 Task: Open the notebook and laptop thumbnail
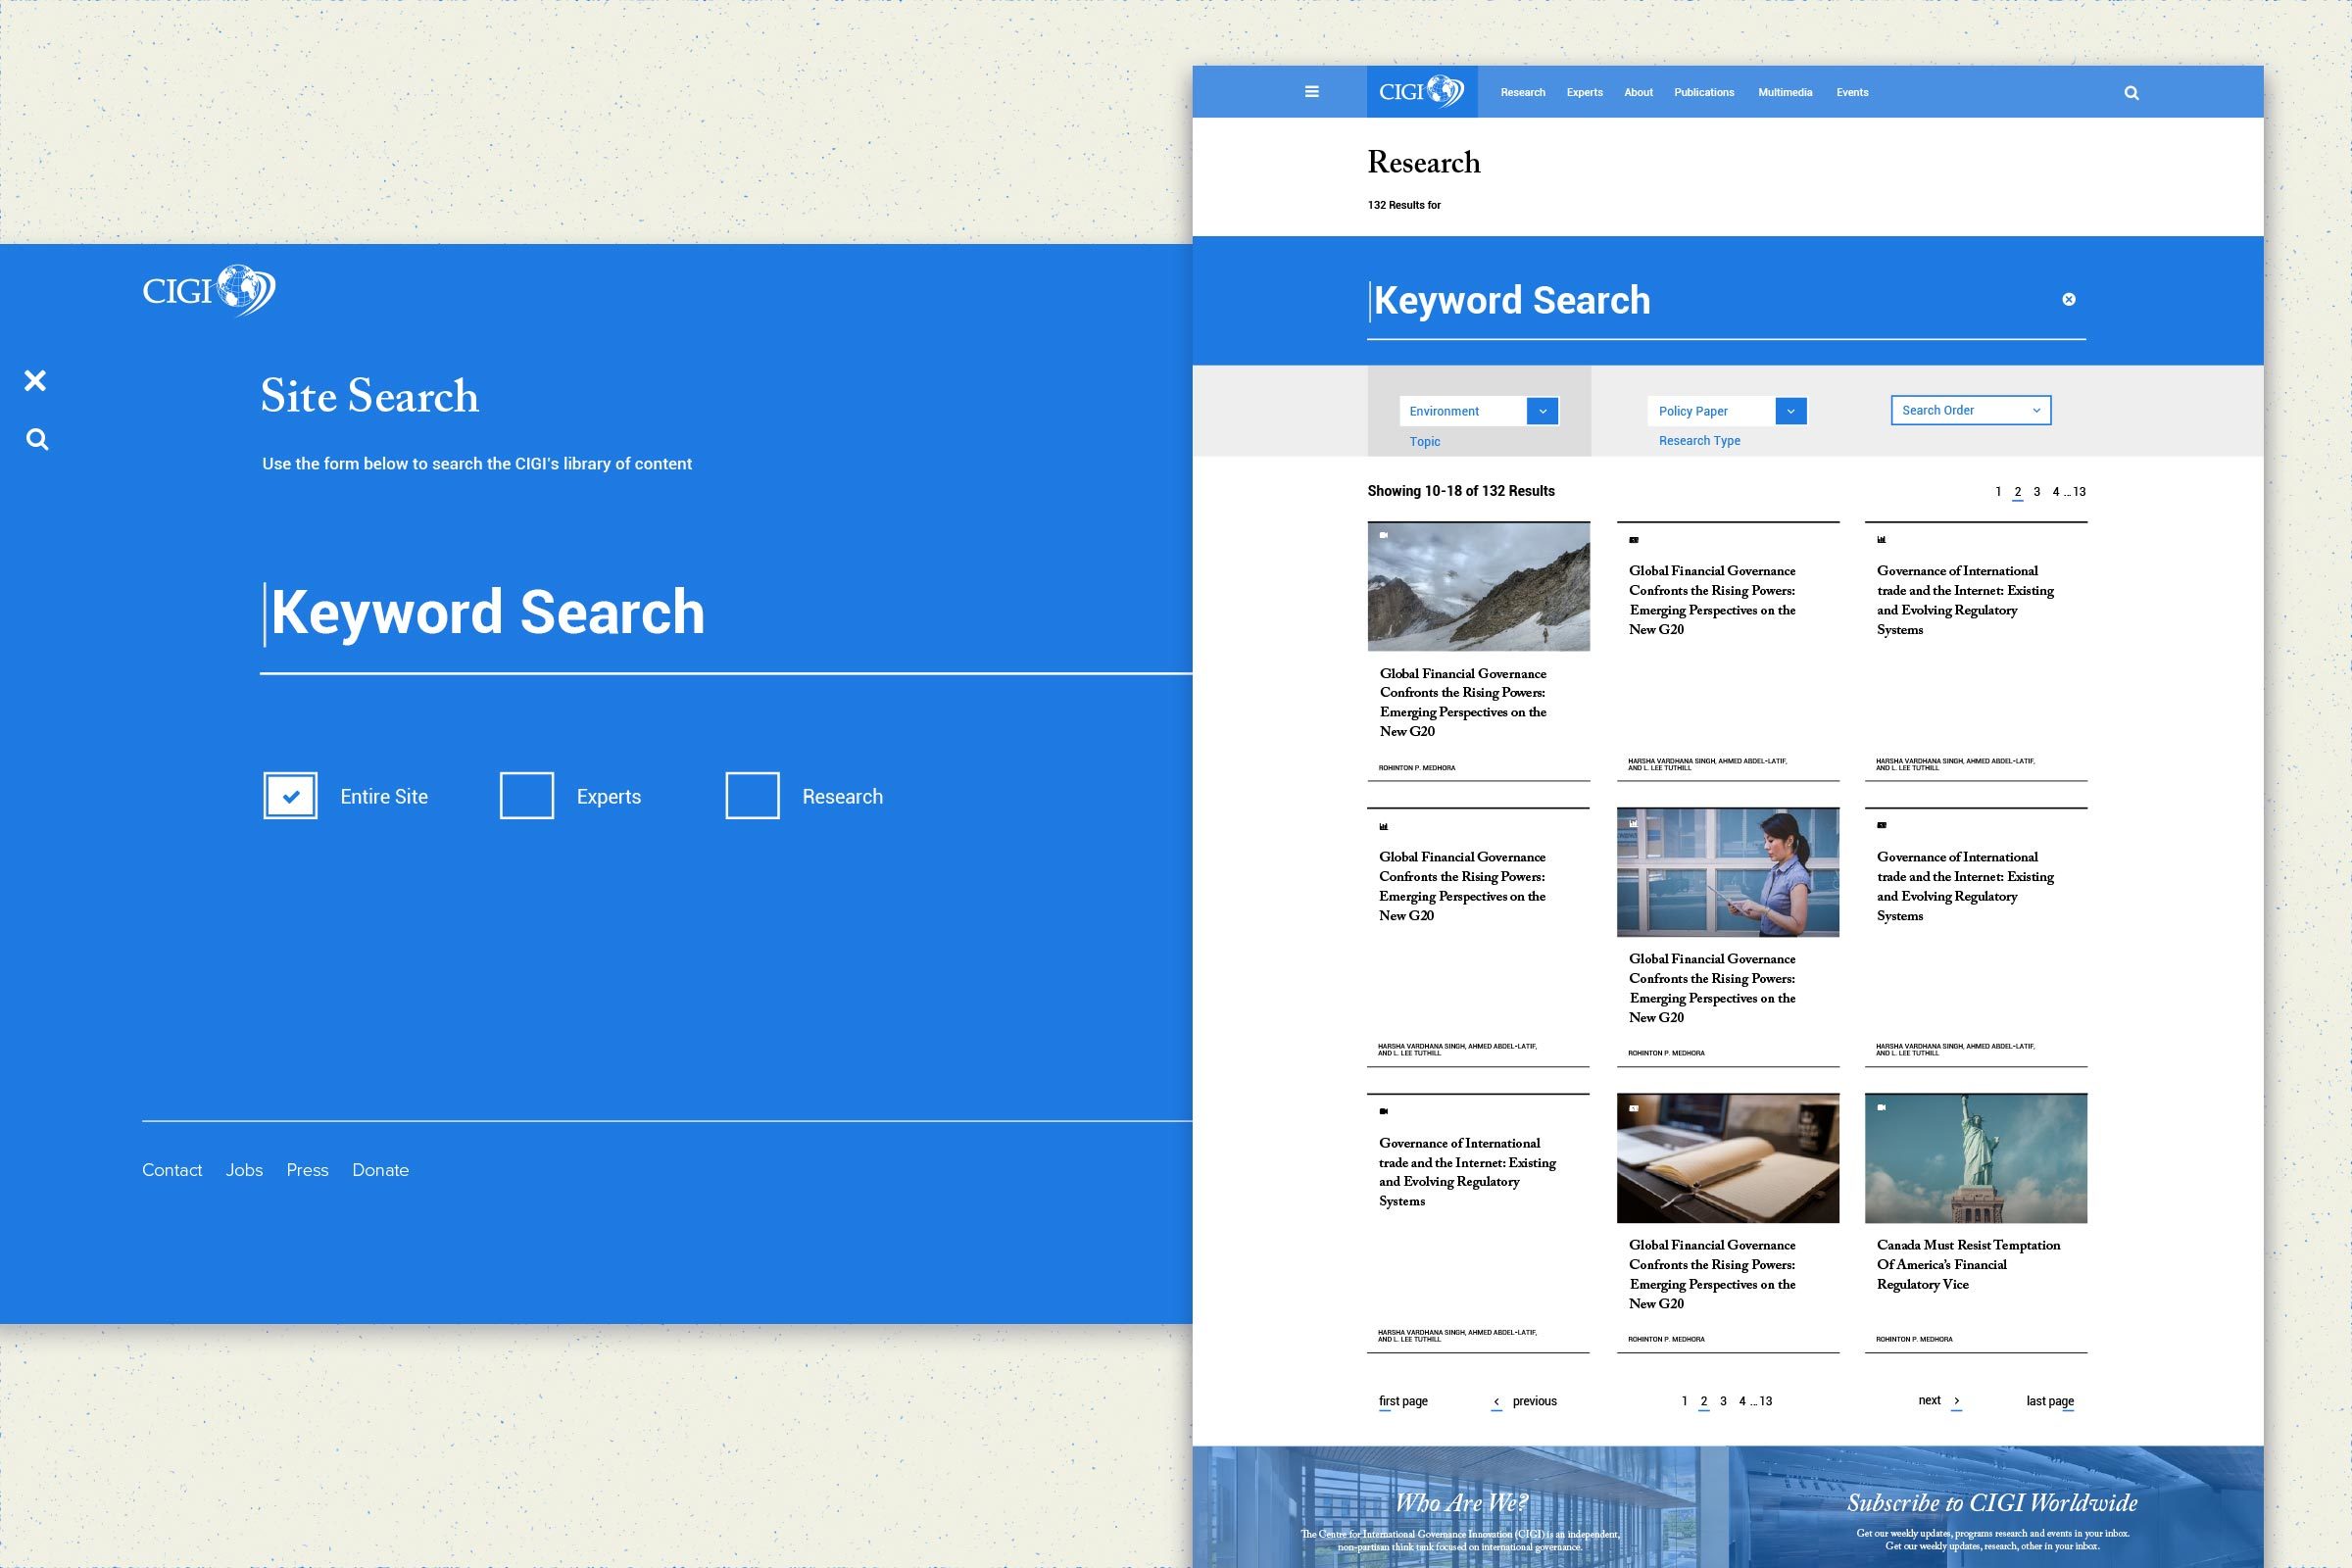click(x=1728, y=1158)
